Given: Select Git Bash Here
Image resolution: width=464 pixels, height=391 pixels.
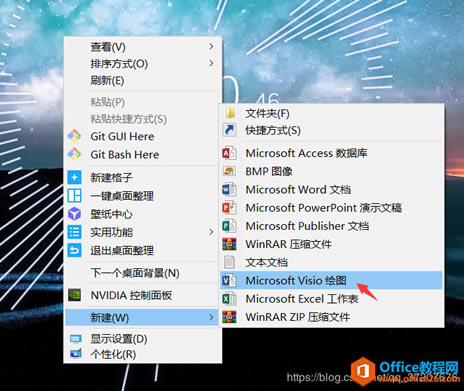Looking at the screenshot, I should tap(143, 154).
